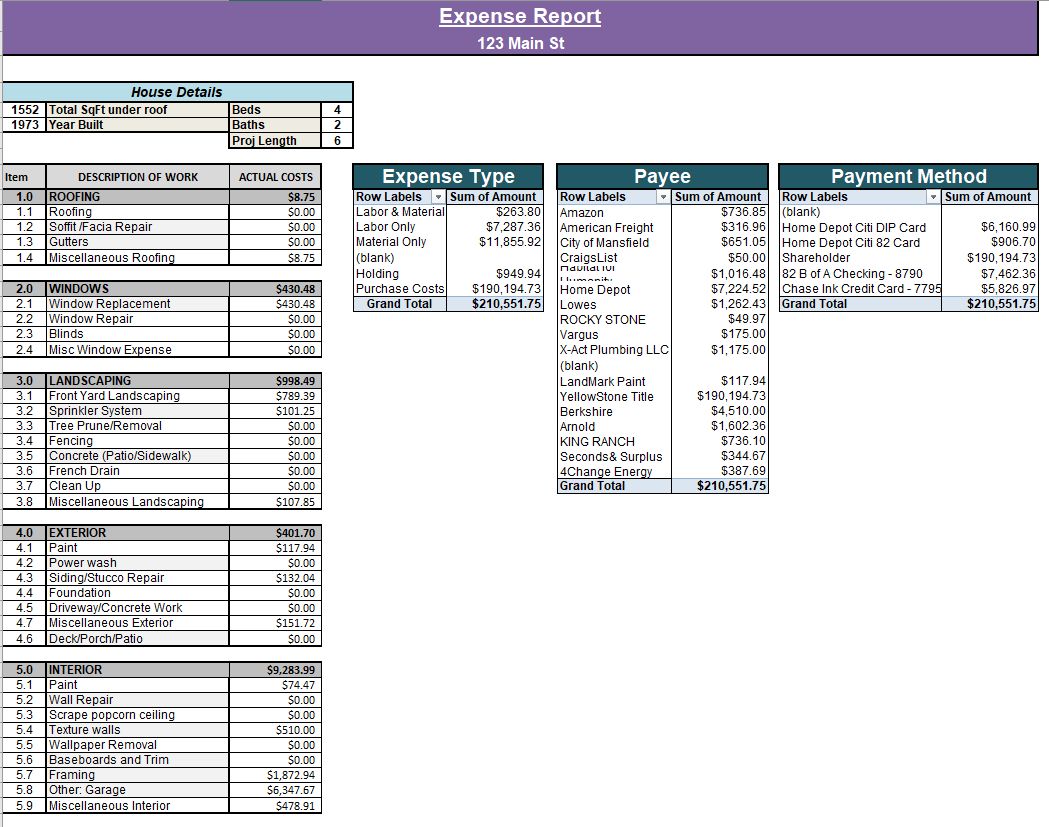Open Expense Type Row Labels filter dropdown

[437, 197]
